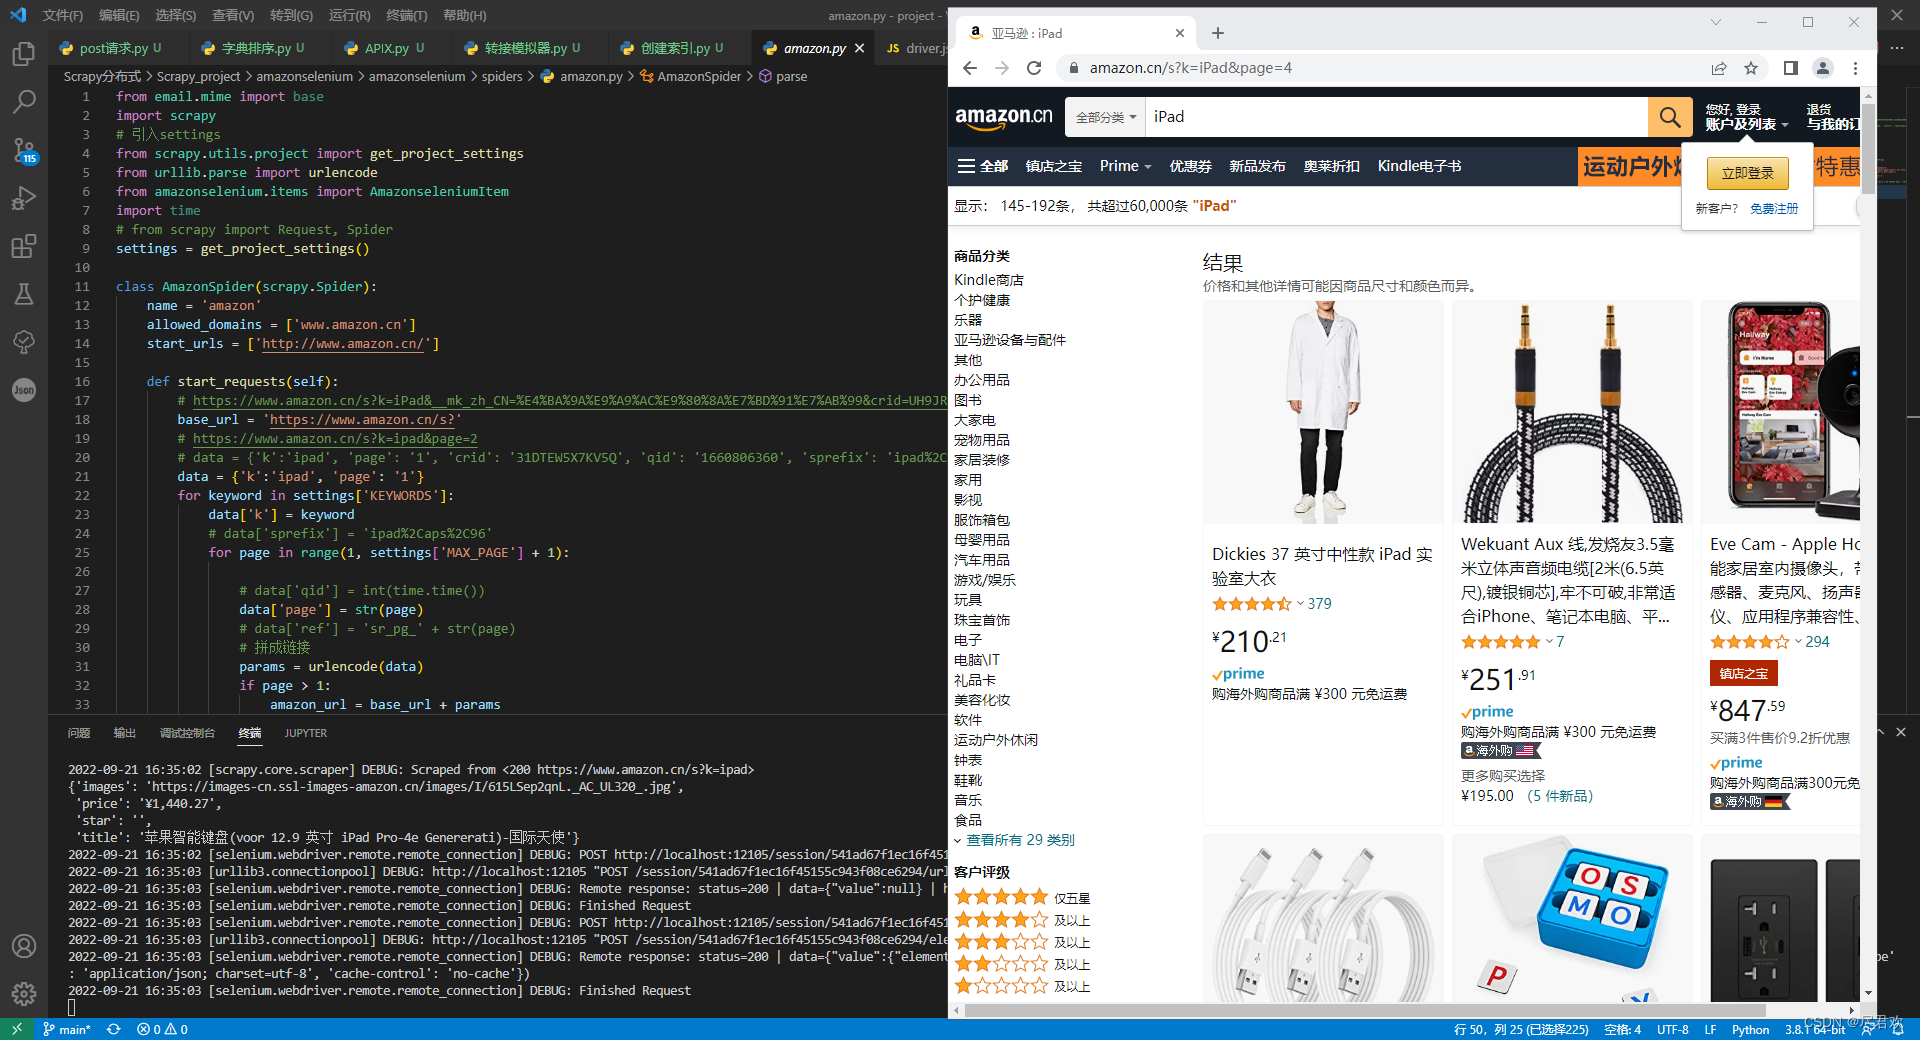Open the Kindle电子书 nav link
The width and height of the screenshot is (1920, 1040).
1419,166
